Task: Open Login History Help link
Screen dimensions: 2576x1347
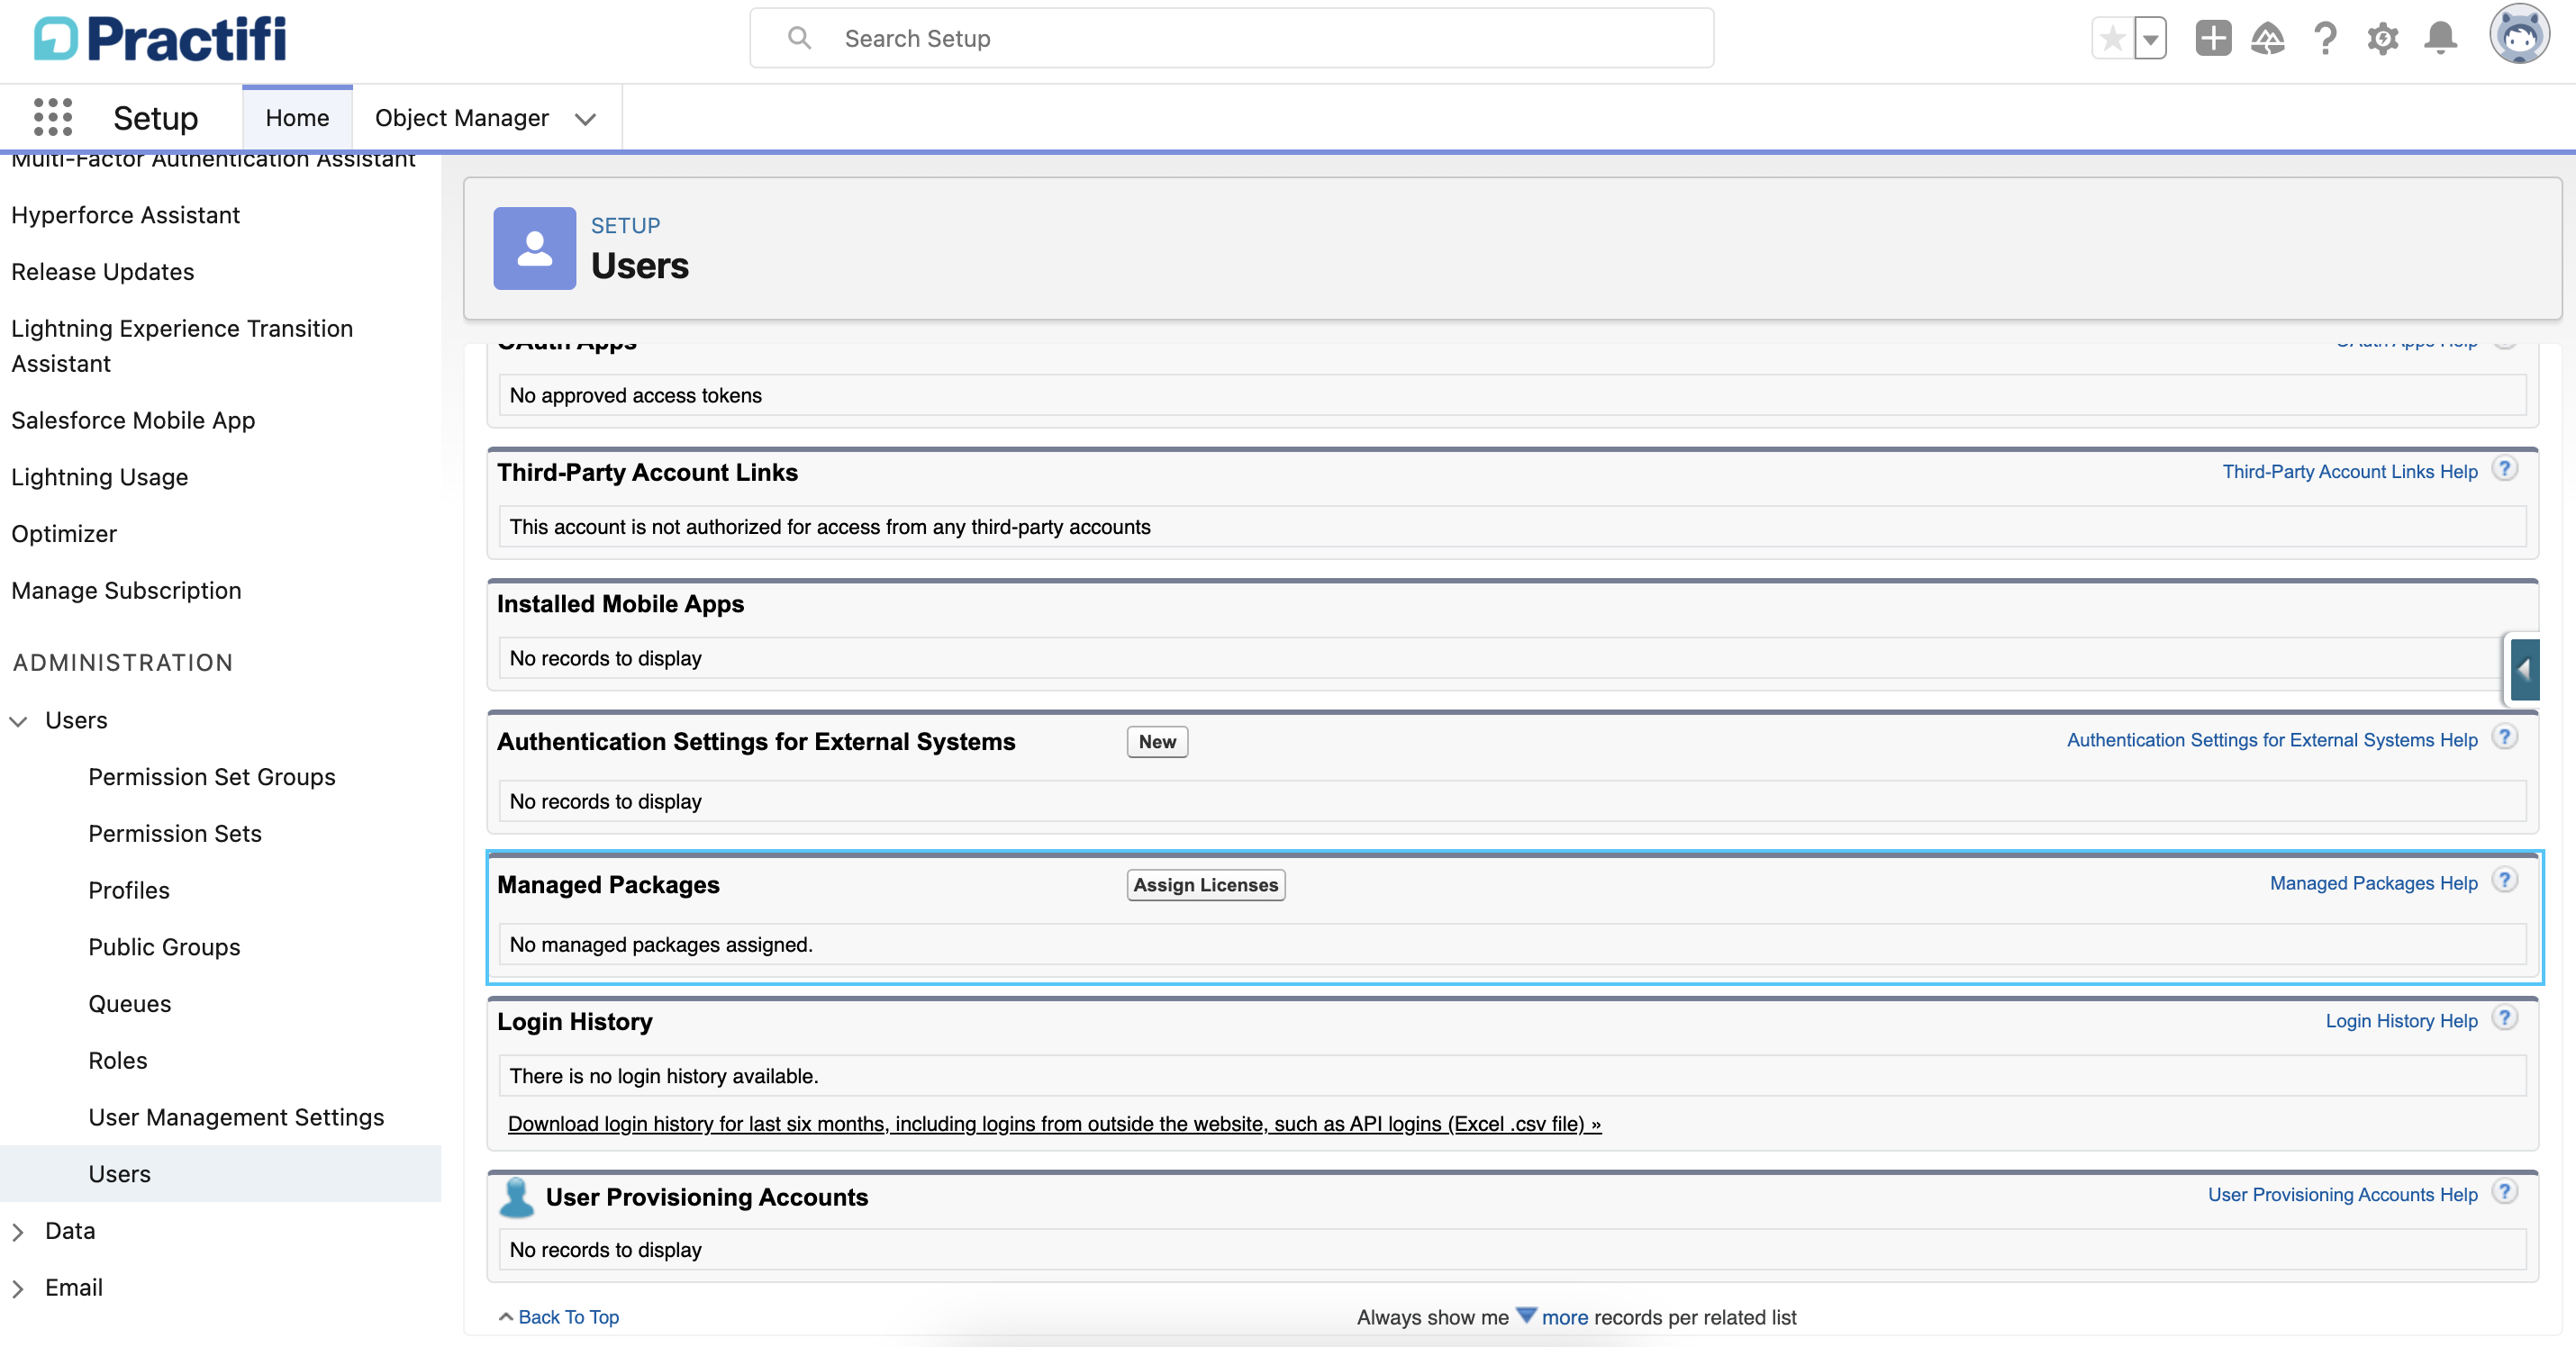Action: (x=2401, y=1021)
